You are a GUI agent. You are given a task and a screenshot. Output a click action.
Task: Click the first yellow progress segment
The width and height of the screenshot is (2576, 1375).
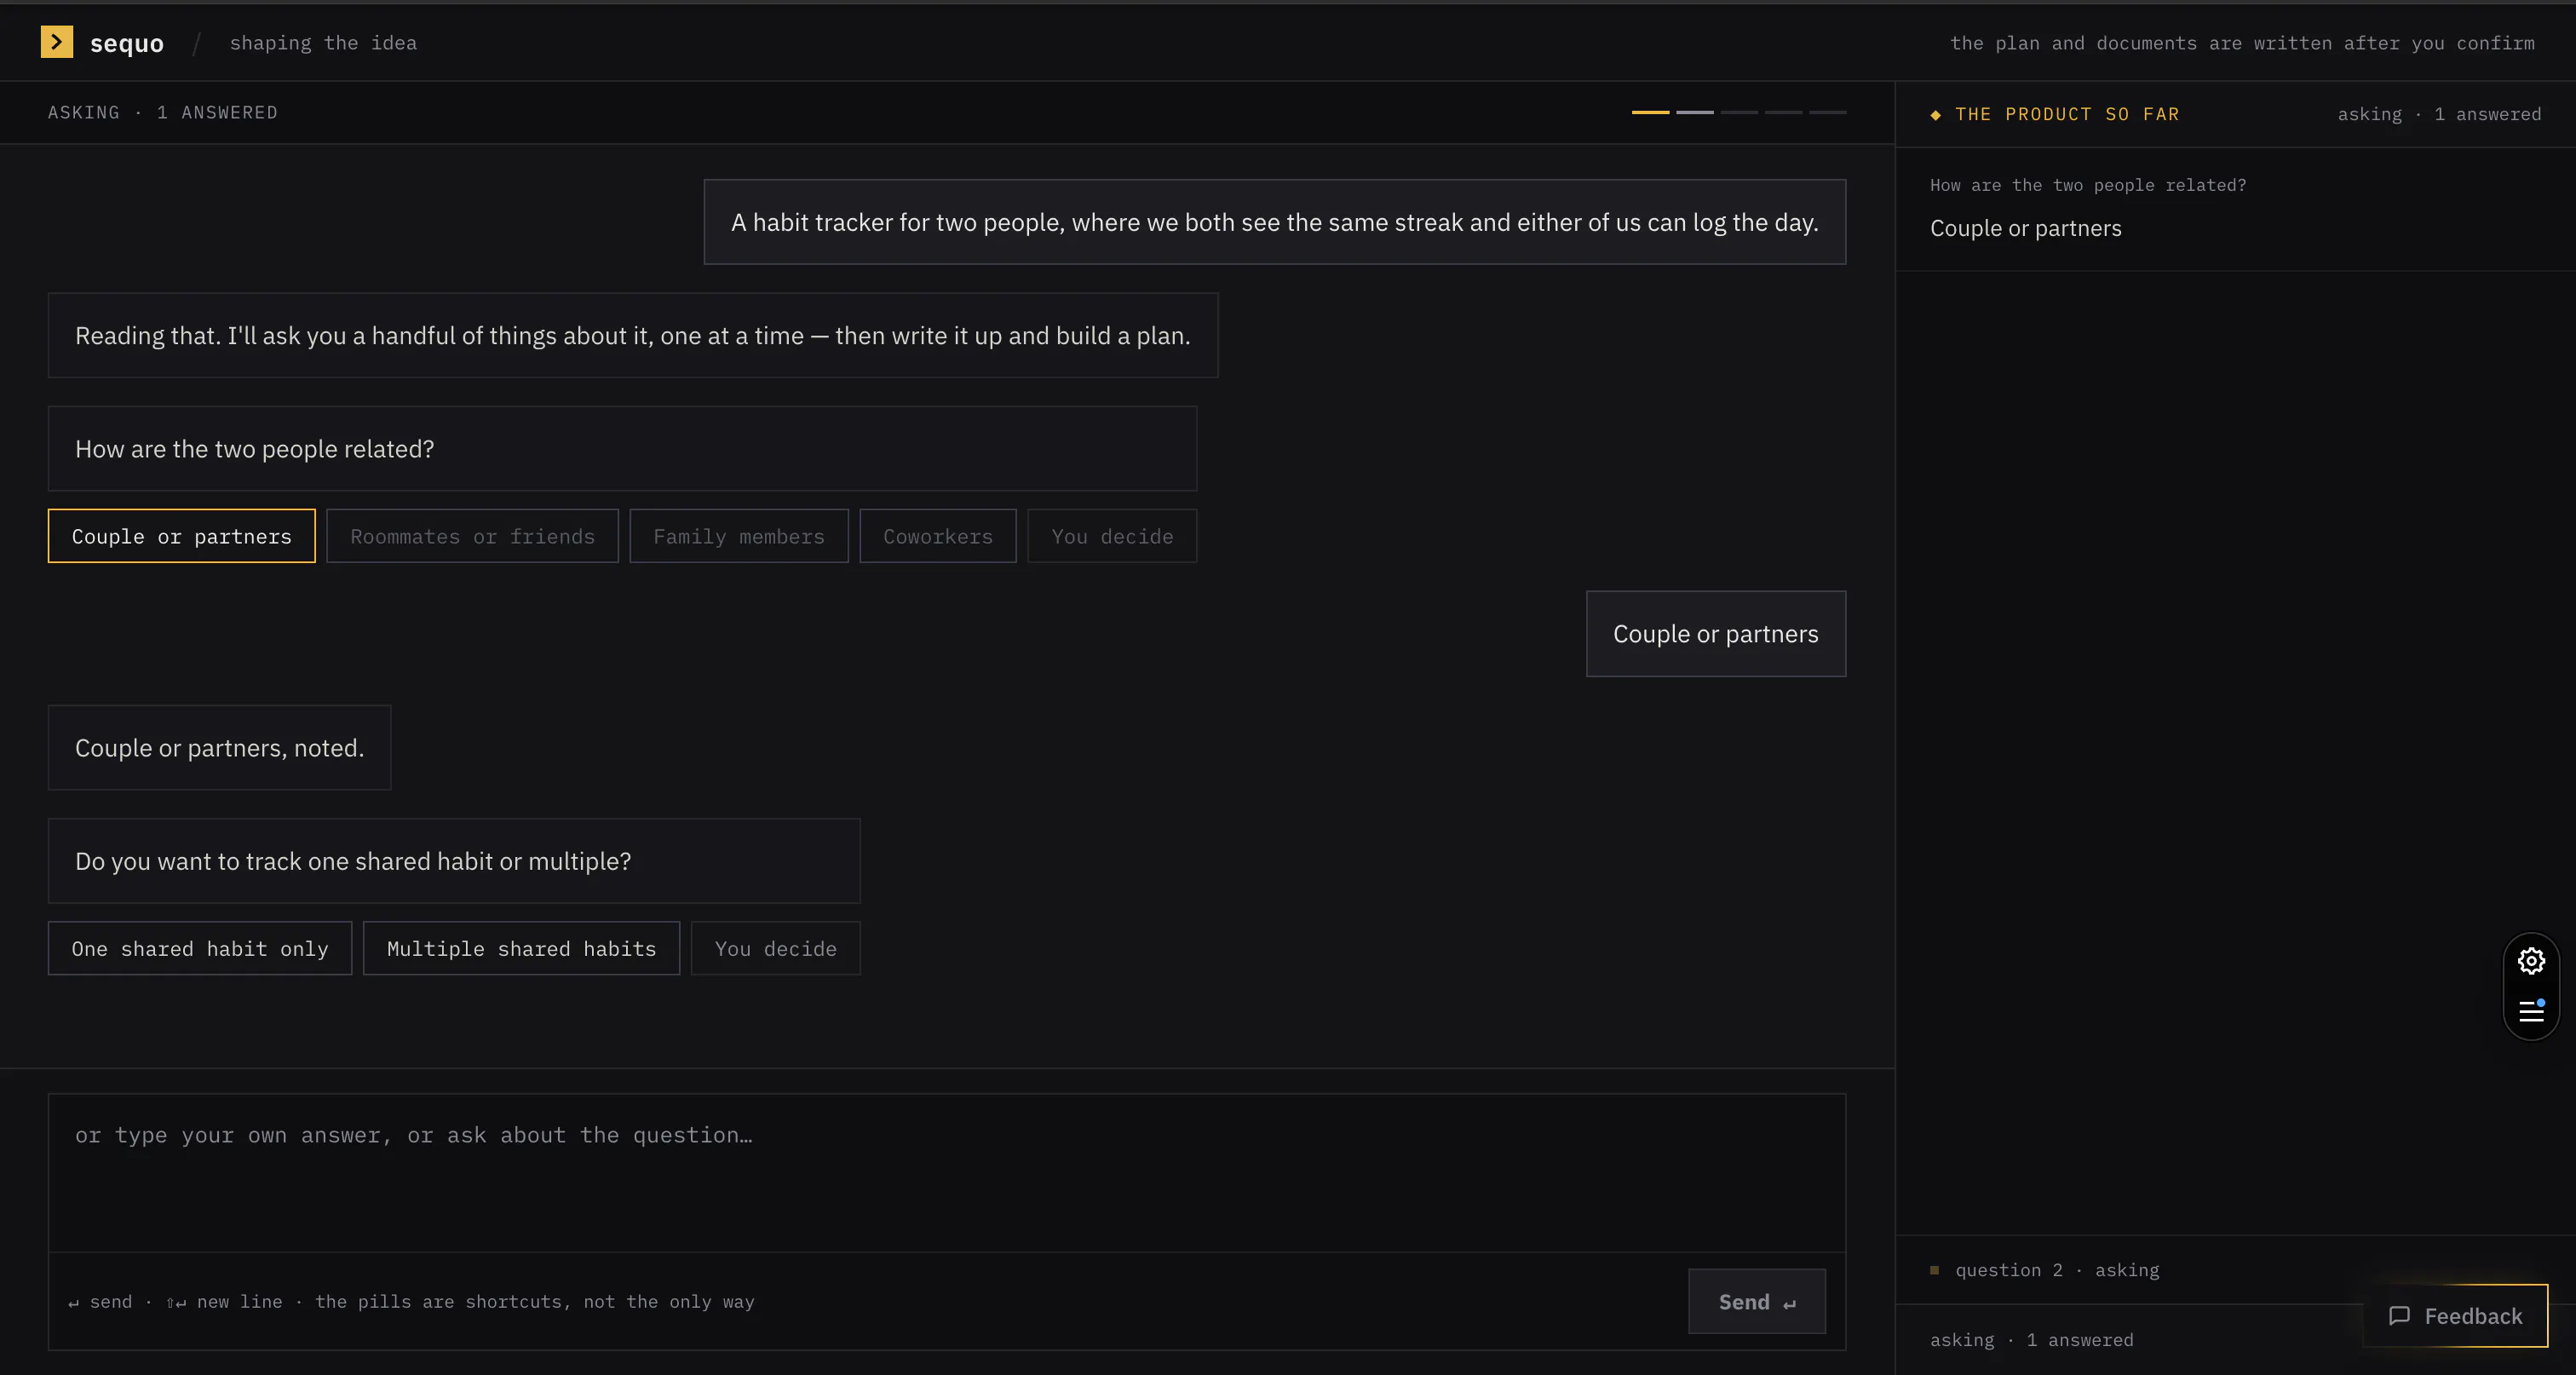1650,112
